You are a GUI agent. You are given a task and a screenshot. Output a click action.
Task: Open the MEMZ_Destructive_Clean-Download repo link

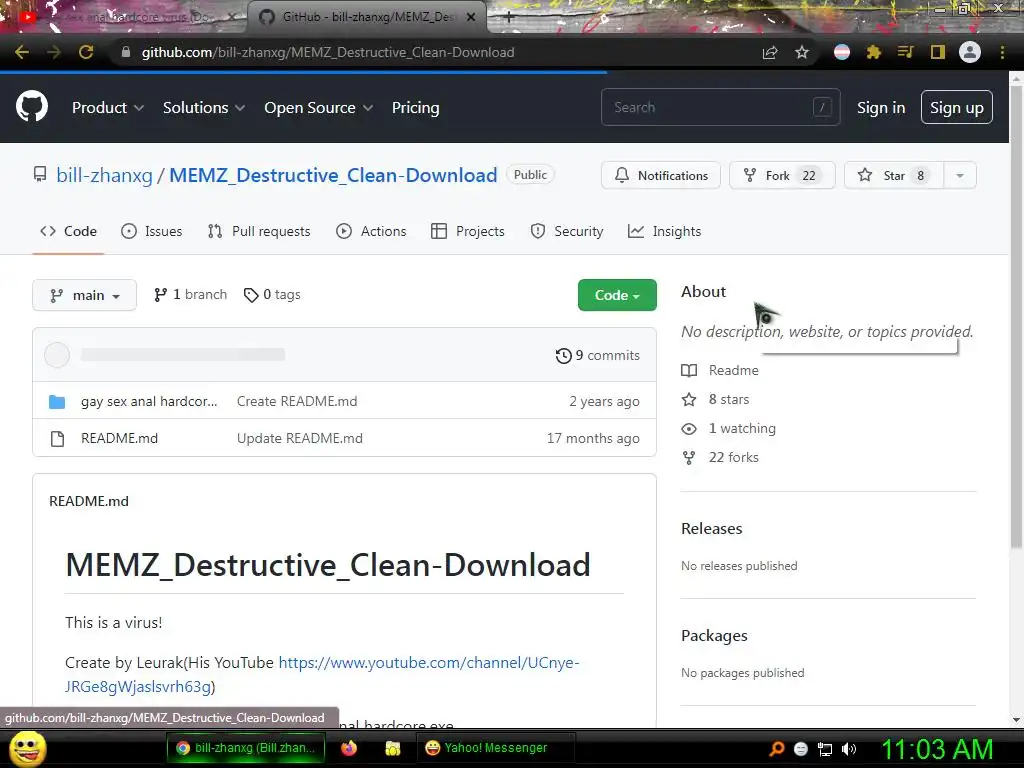333,175
